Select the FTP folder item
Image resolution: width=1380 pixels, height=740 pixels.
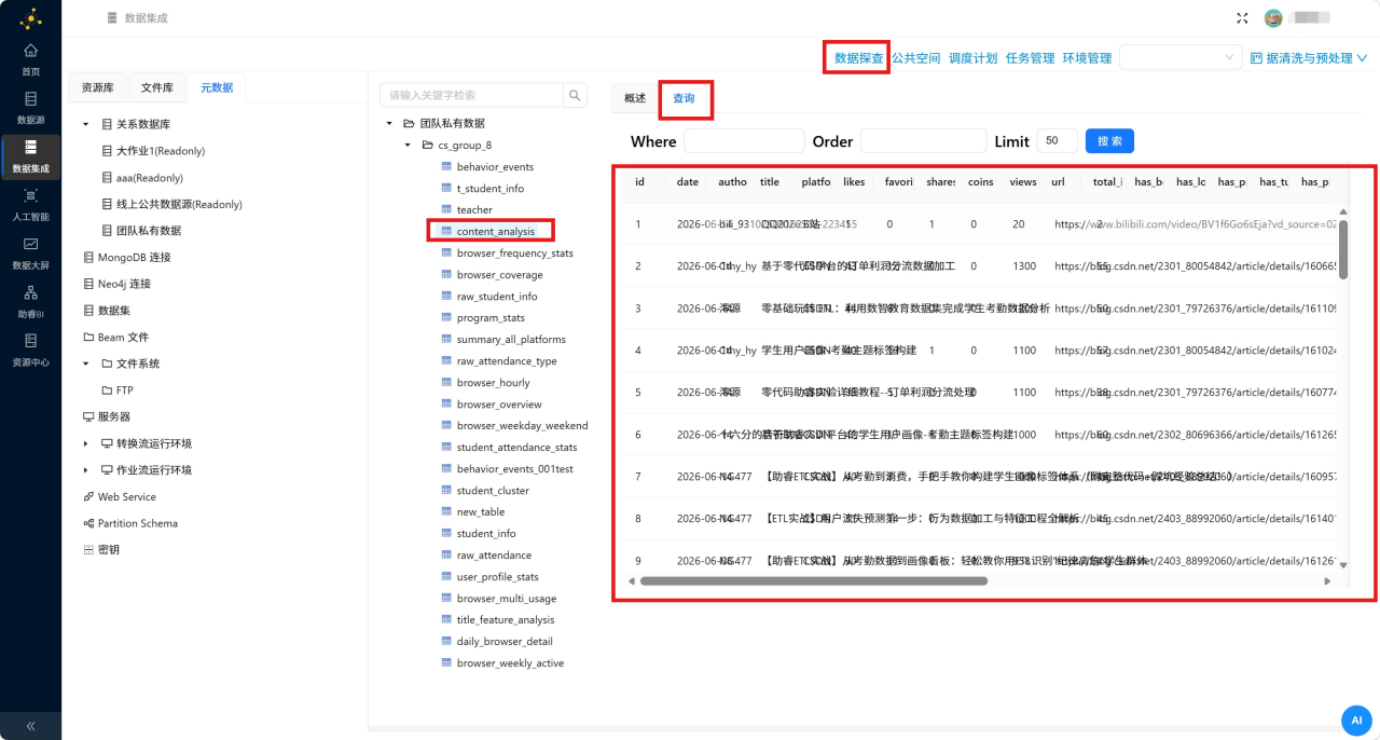[124, 390]
